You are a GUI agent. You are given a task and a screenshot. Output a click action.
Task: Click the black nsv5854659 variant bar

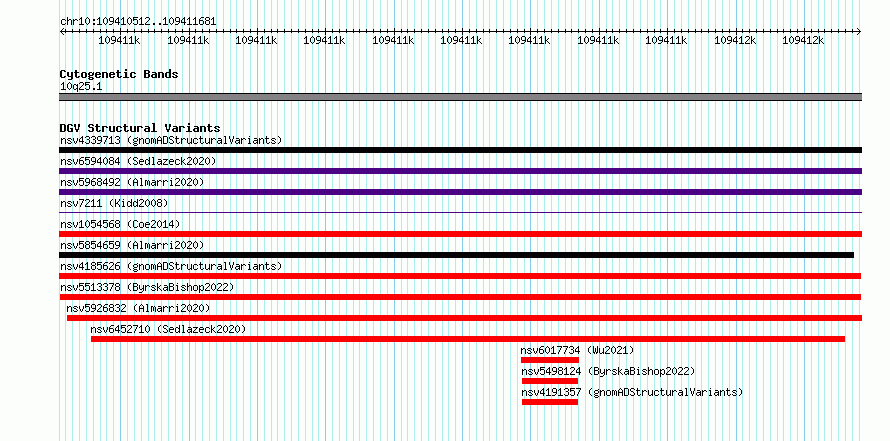[x=456, y=255]
